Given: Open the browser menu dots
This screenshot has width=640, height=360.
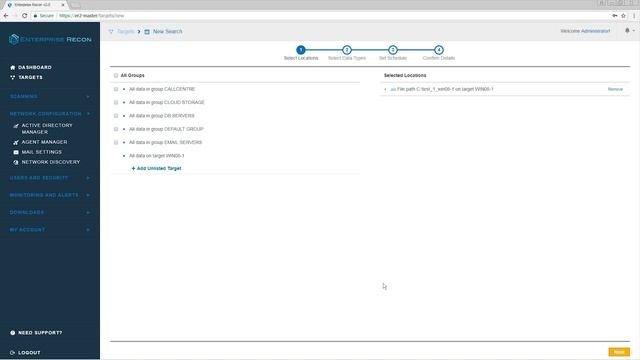Looking at the screenshot, I should [634, 16].
